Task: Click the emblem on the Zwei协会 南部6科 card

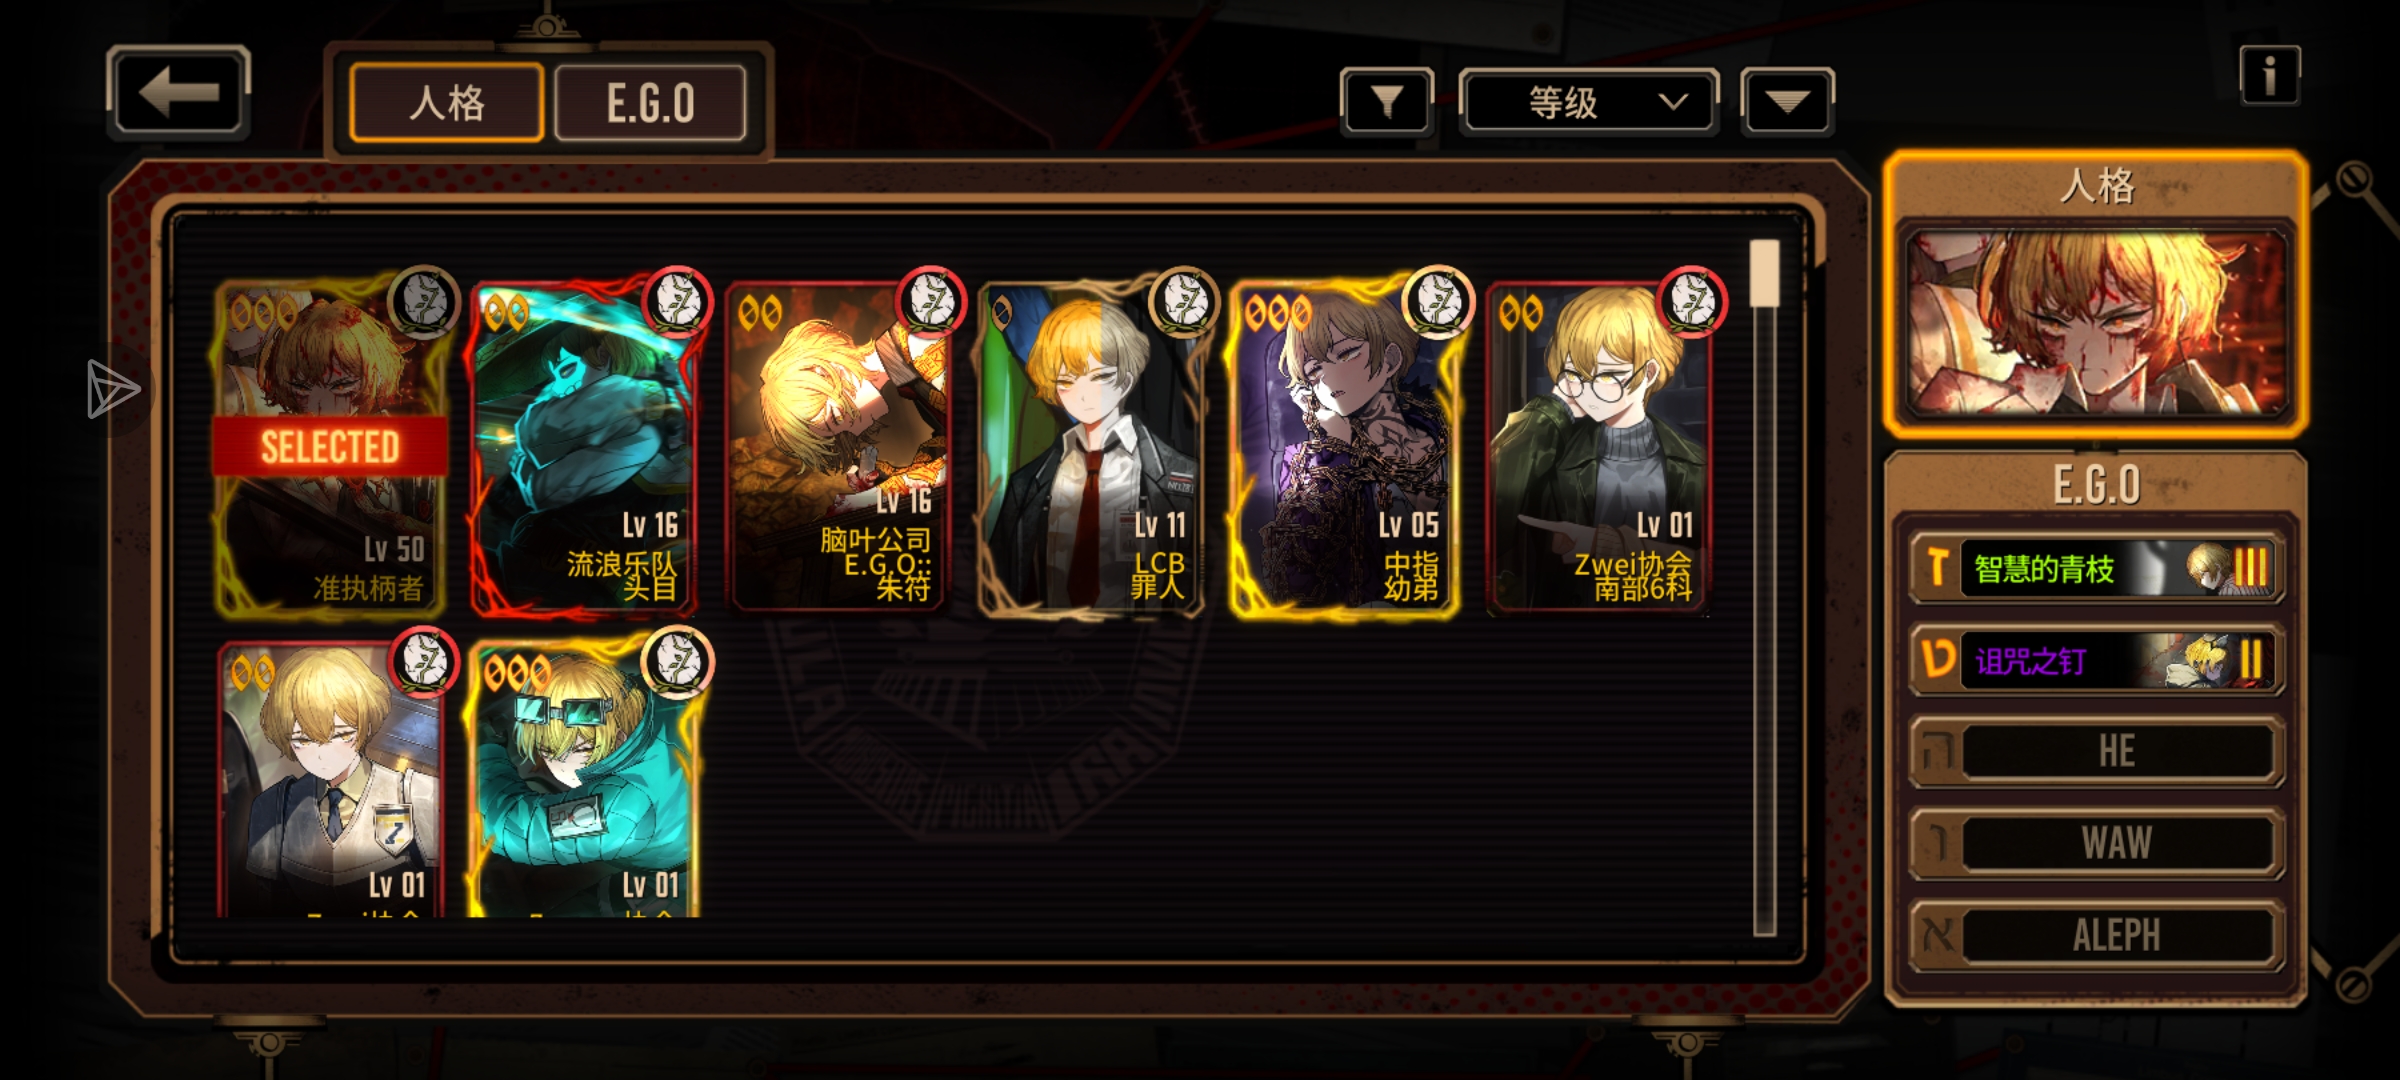Action: (1692, 301)
